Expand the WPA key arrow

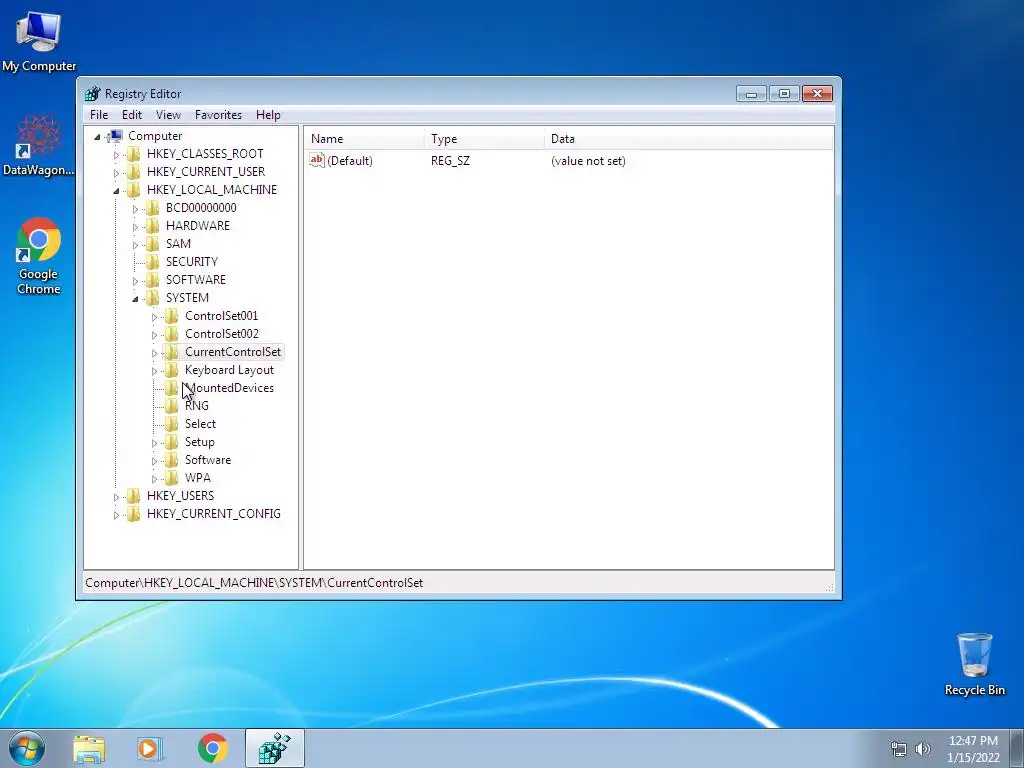point(154,479)
